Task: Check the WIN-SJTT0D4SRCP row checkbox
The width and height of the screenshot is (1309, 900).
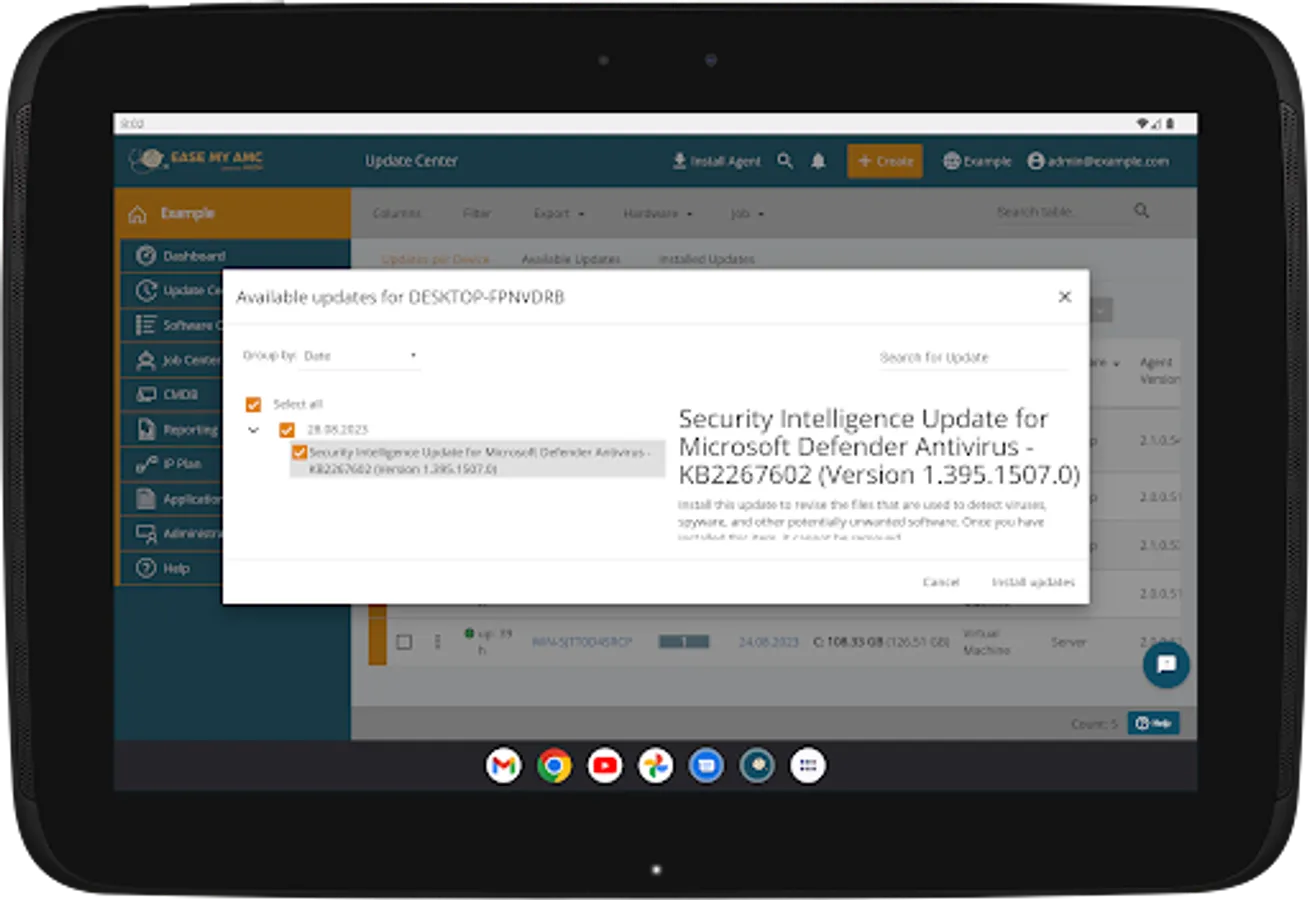Action: (x=404, y=642)
